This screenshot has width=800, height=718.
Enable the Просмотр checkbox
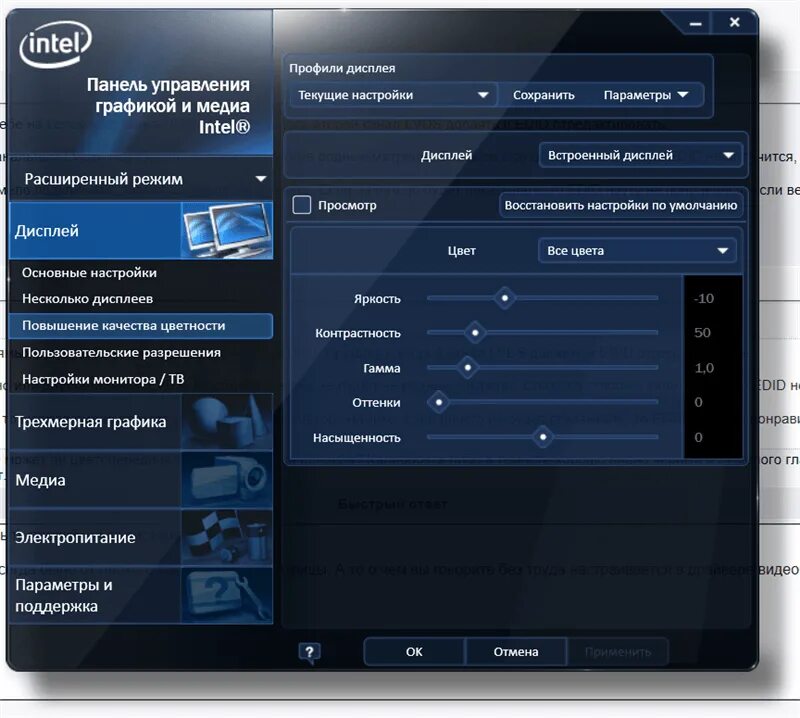[302, 205]
